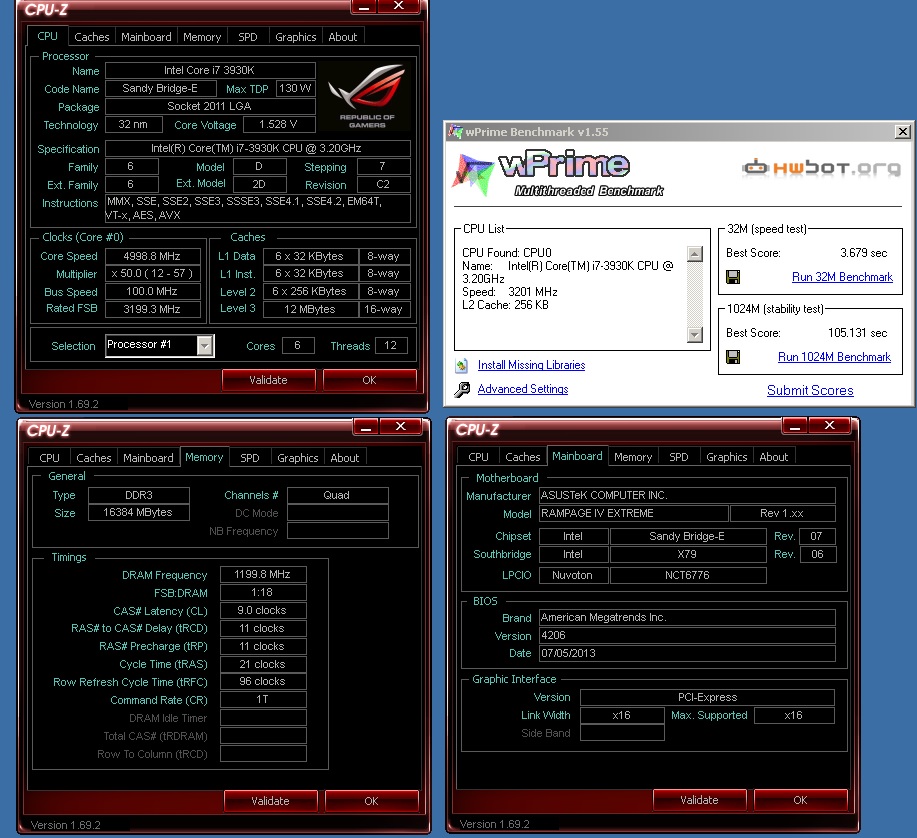Click the Core Voltage value 1.528 V
Viewport: 917px width, 838px height.
point(278,125)
